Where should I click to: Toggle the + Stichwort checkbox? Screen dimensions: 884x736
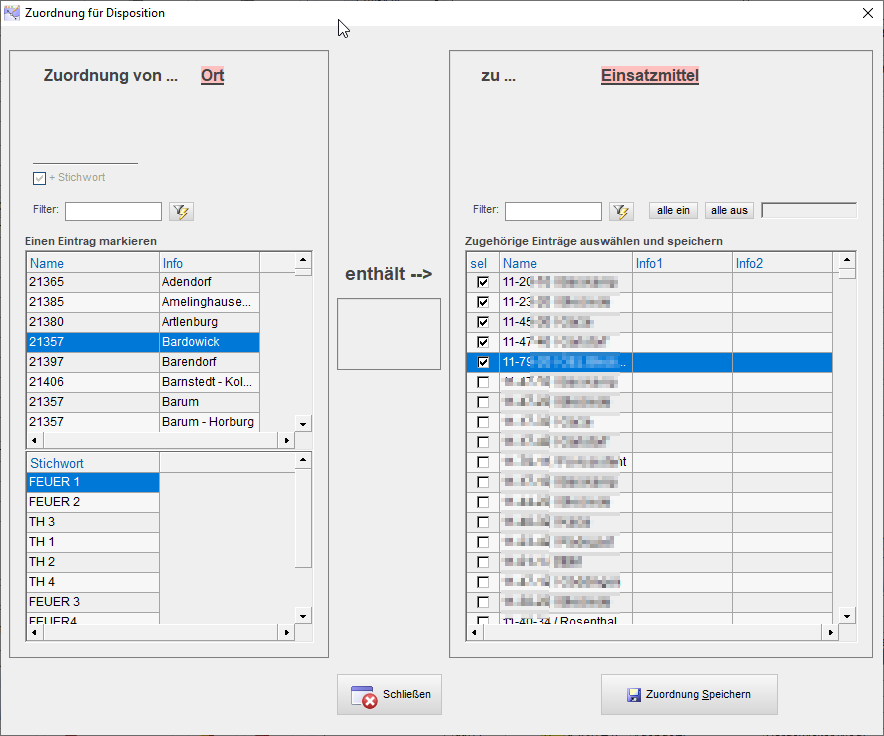[40, 178]
